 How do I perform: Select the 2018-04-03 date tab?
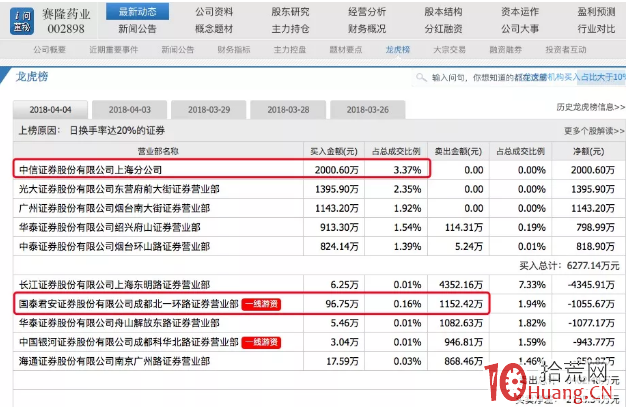coord(129,110)
